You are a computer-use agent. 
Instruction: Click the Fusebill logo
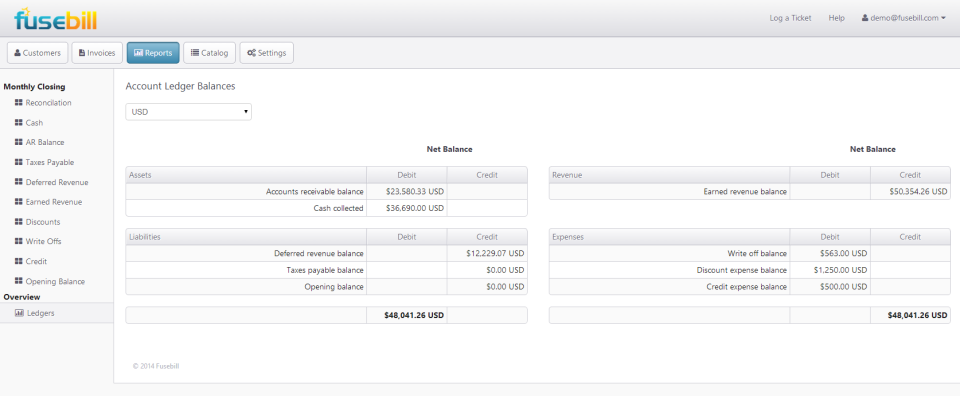coord(56,20)
